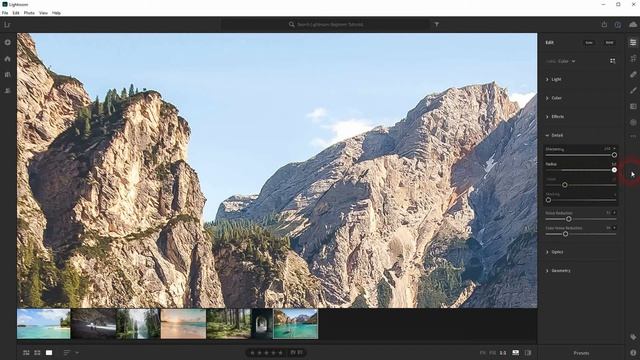Open the Edit menu
Image resolution: width=640 pixels, height=360 pixels.
pos(16,13)
